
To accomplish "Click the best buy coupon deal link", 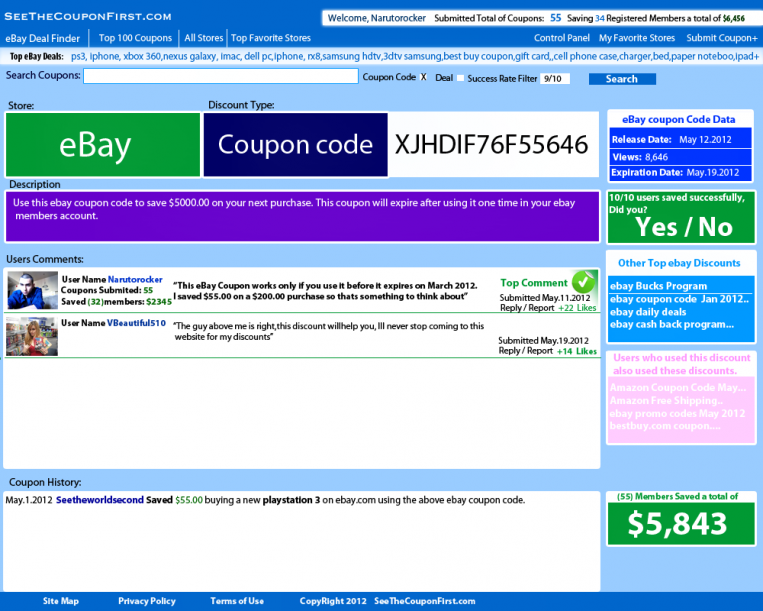I will (478, 56).
